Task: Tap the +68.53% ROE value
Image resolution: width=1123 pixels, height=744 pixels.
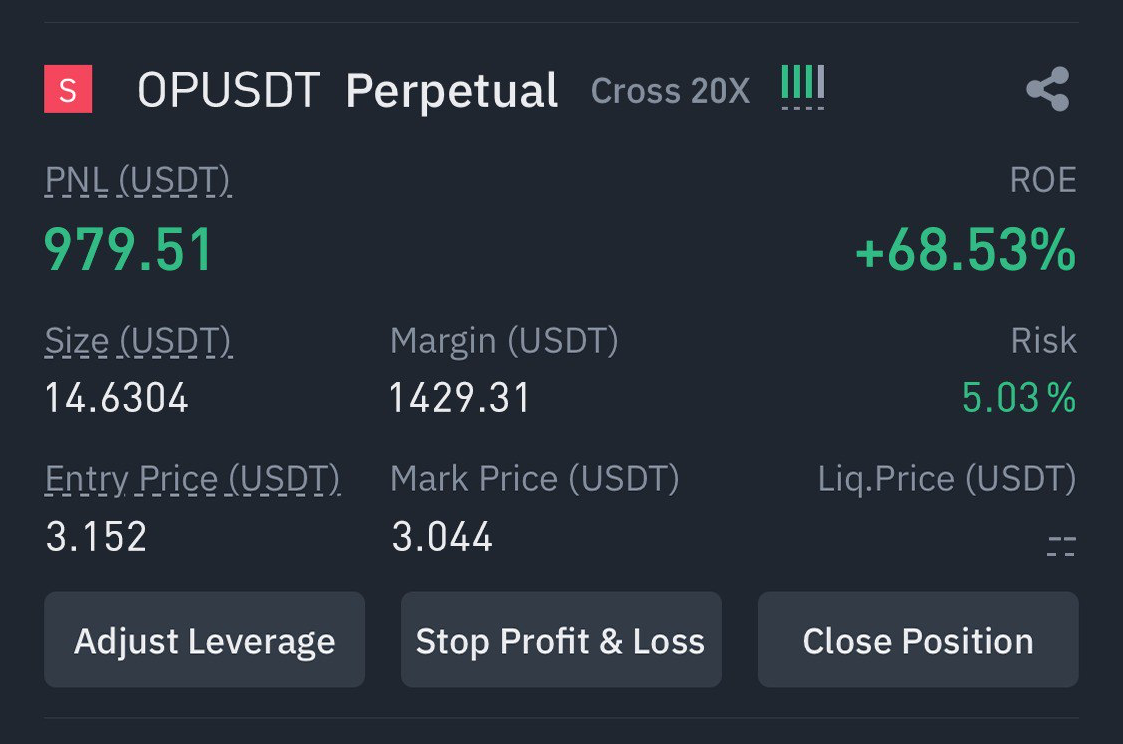Action: coord(965,250)
